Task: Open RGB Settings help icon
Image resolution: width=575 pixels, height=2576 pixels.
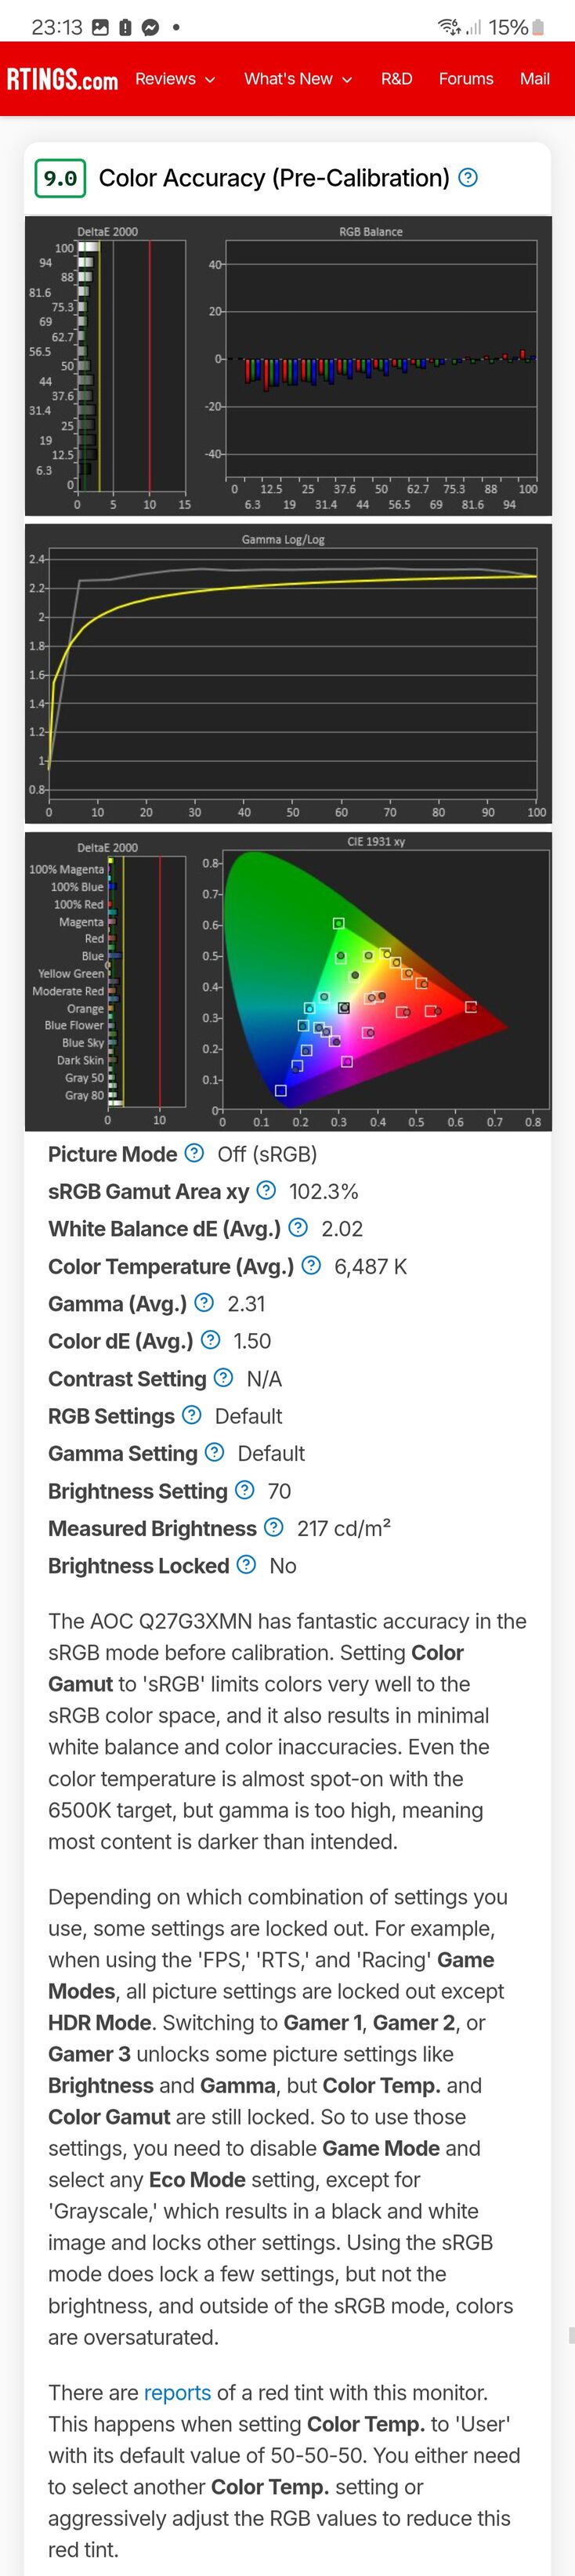Action: tap(192, 1415)
